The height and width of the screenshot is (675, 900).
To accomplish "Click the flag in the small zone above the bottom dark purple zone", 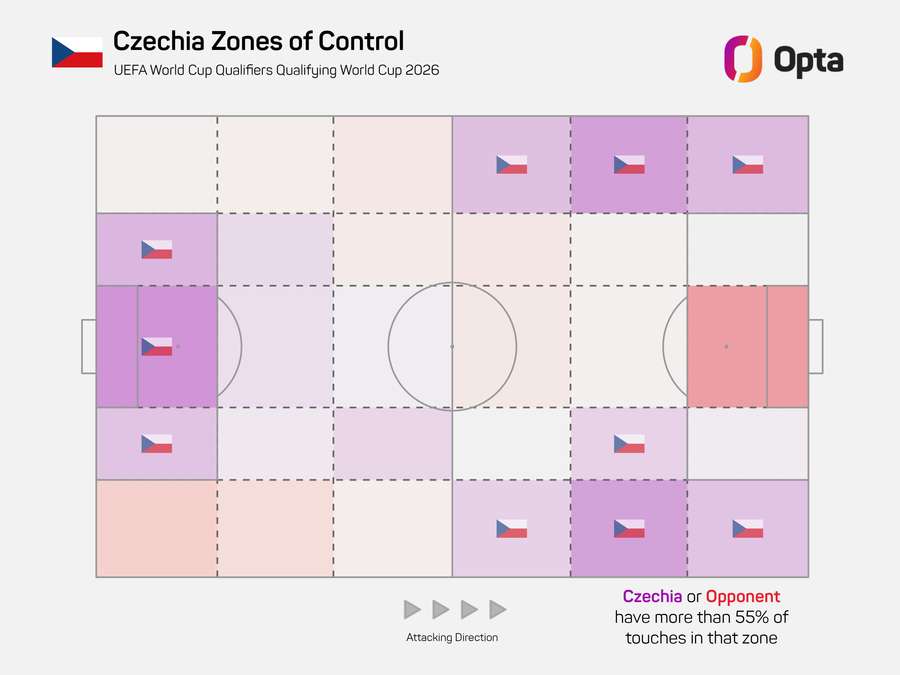I will point(629,444).
